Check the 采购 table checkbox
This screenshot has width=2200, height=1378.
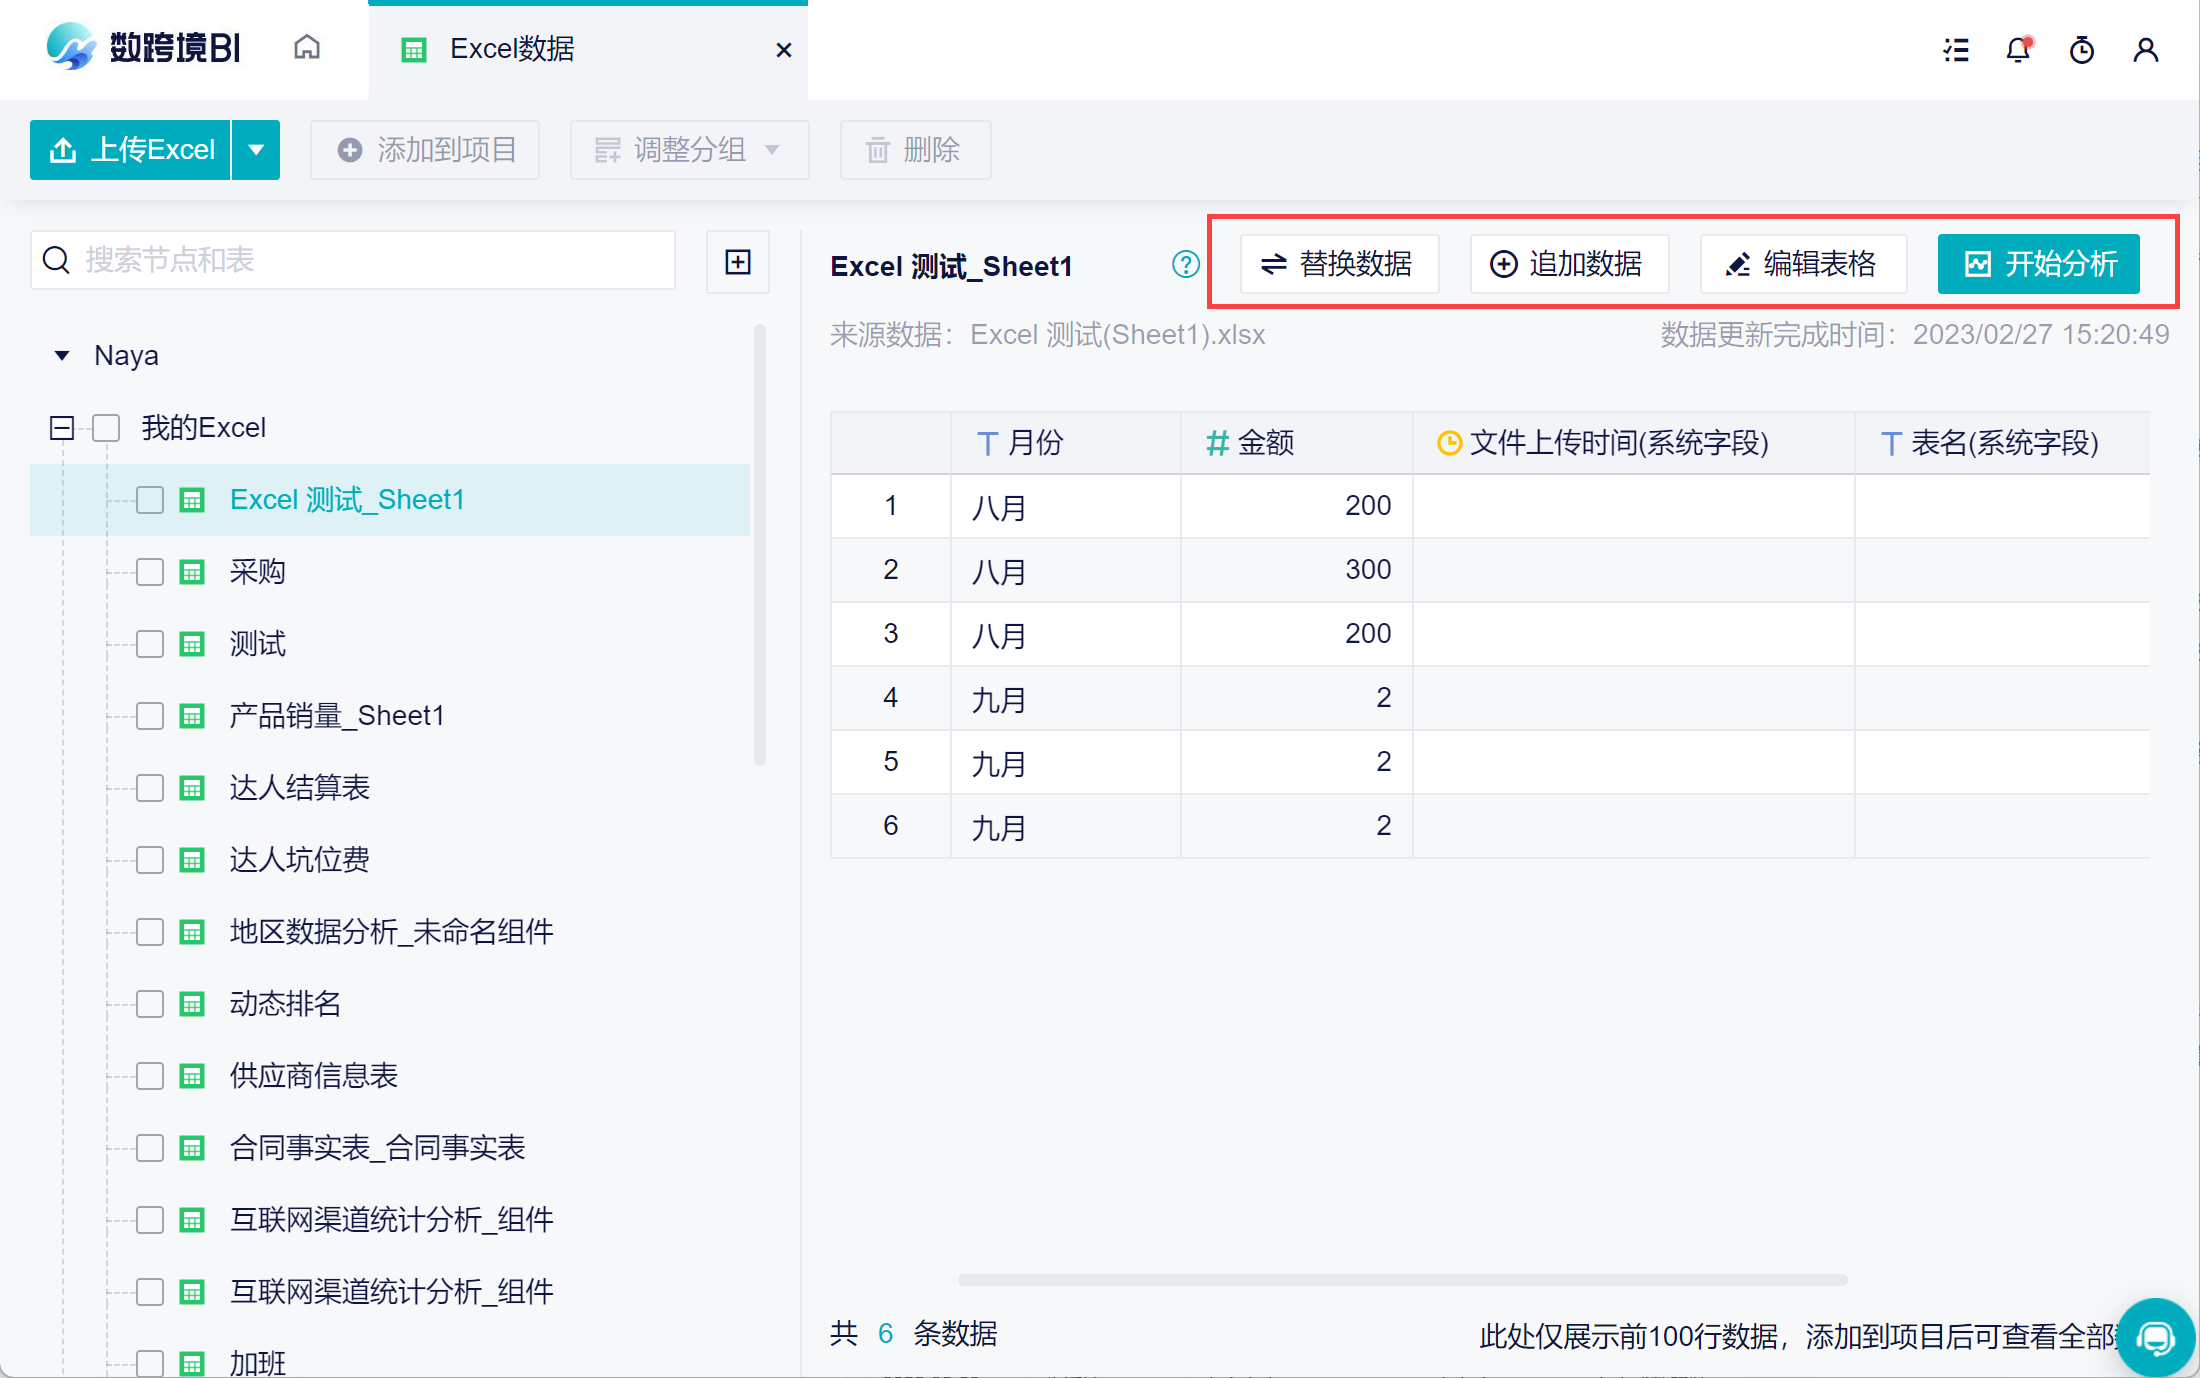[x=150, y=572]
